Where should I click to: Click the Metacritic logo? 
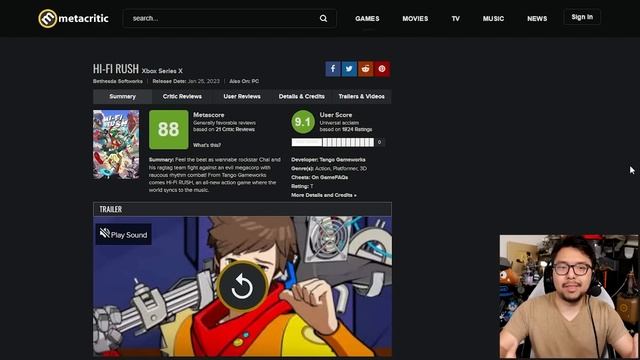tap(73, 18)
